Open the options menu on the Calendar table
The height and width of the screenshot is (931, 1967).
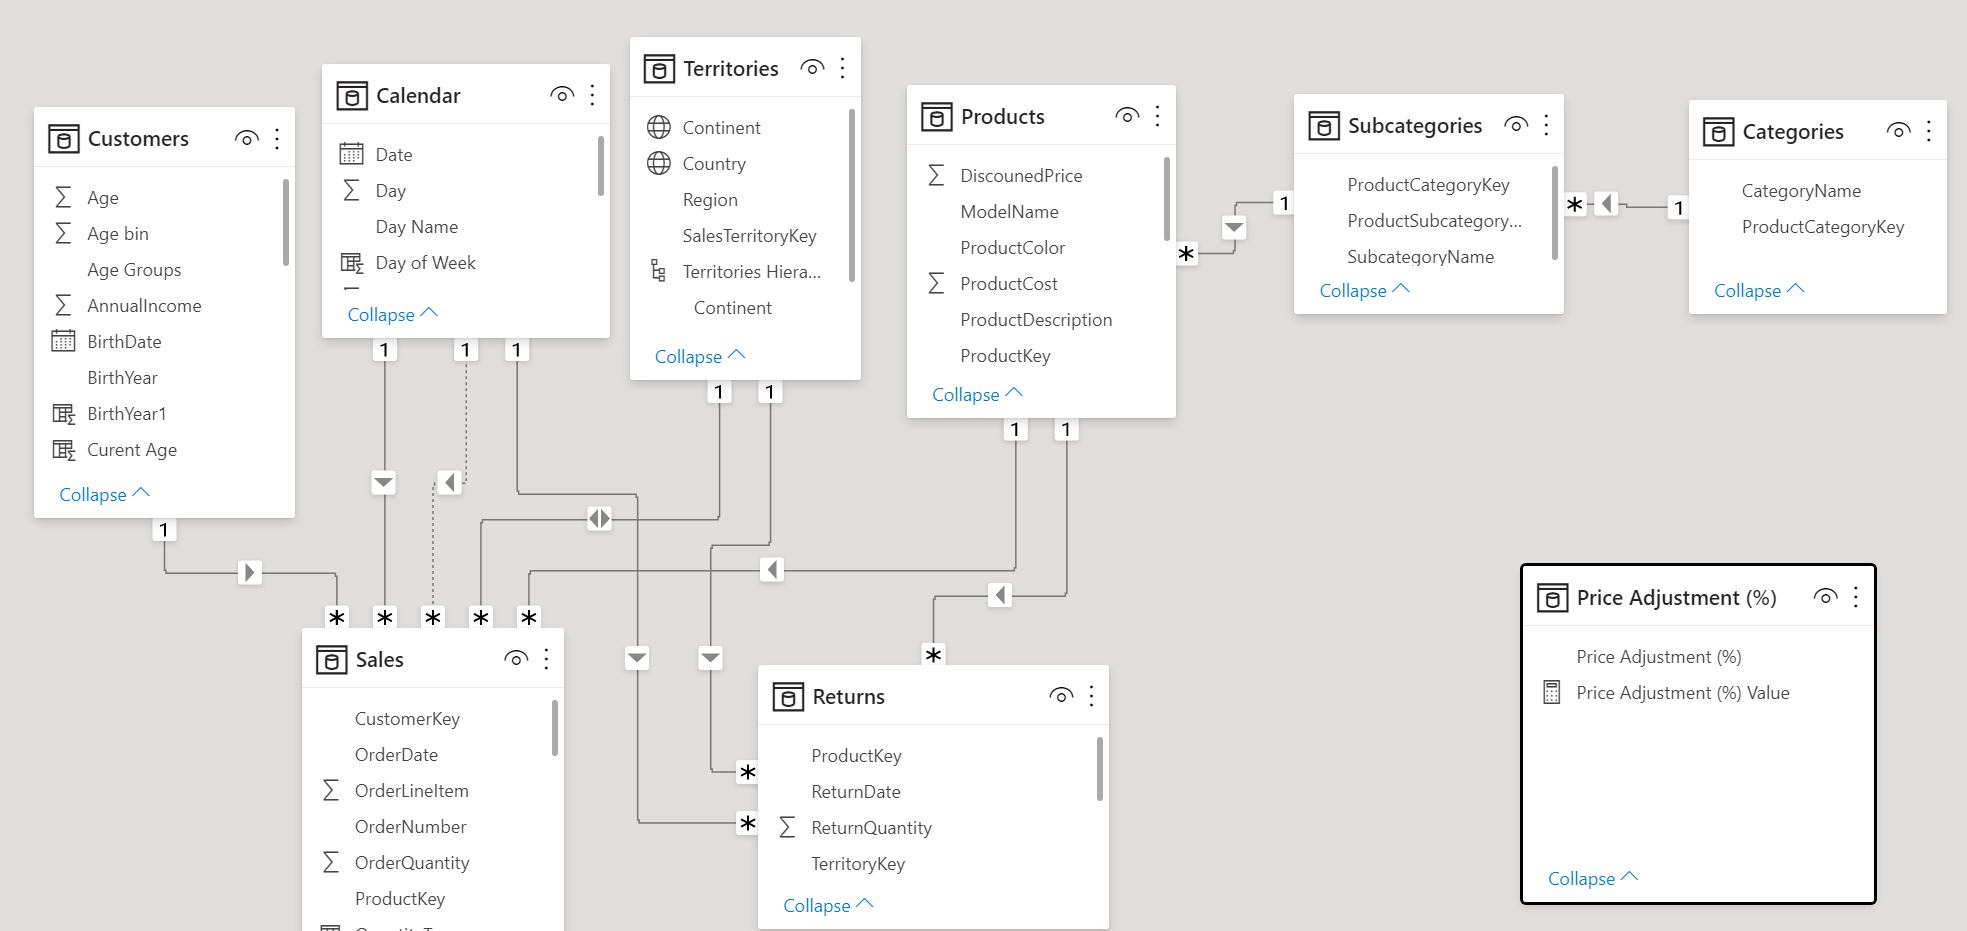[591, 94]
